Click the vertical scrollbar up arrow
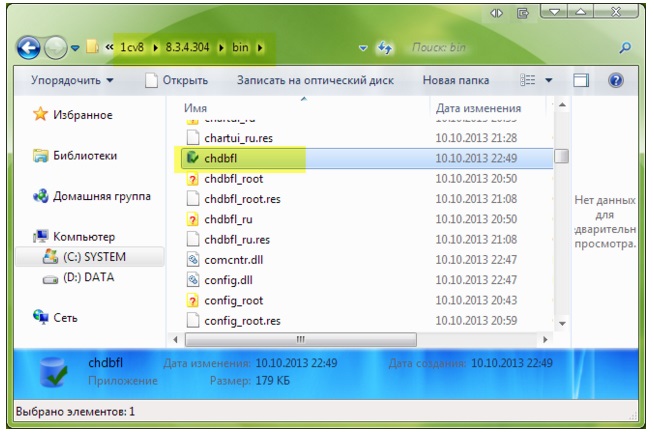The image size is (654, 435). (x=562, y=105)
